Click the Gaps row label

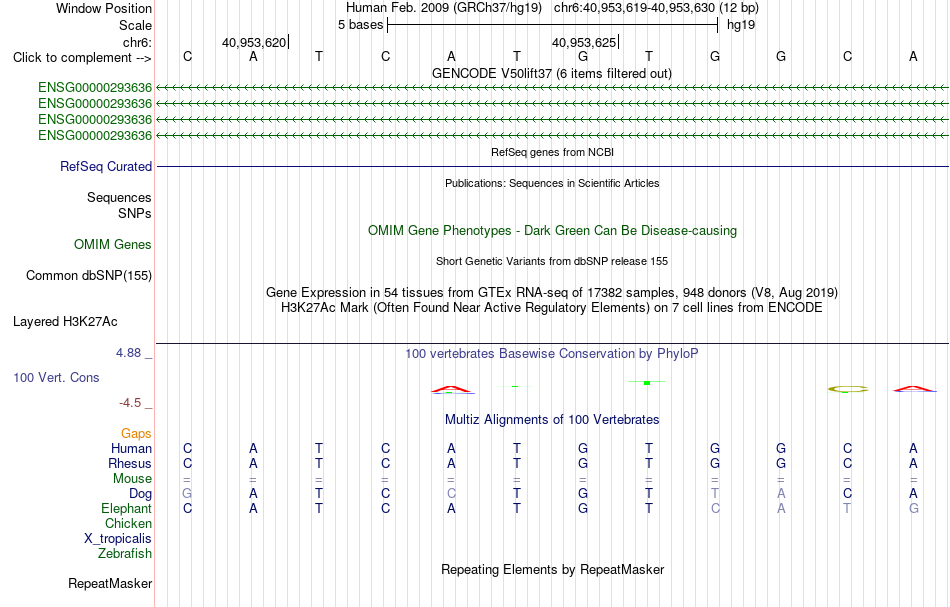tap(136, 434)
